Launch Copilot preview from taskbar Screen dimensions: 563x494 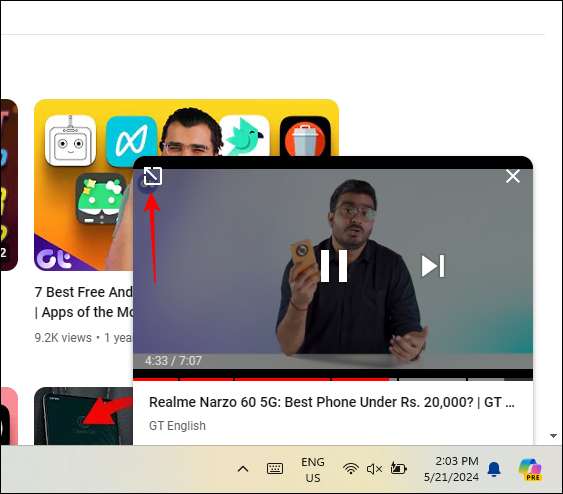tap(530, 469)
